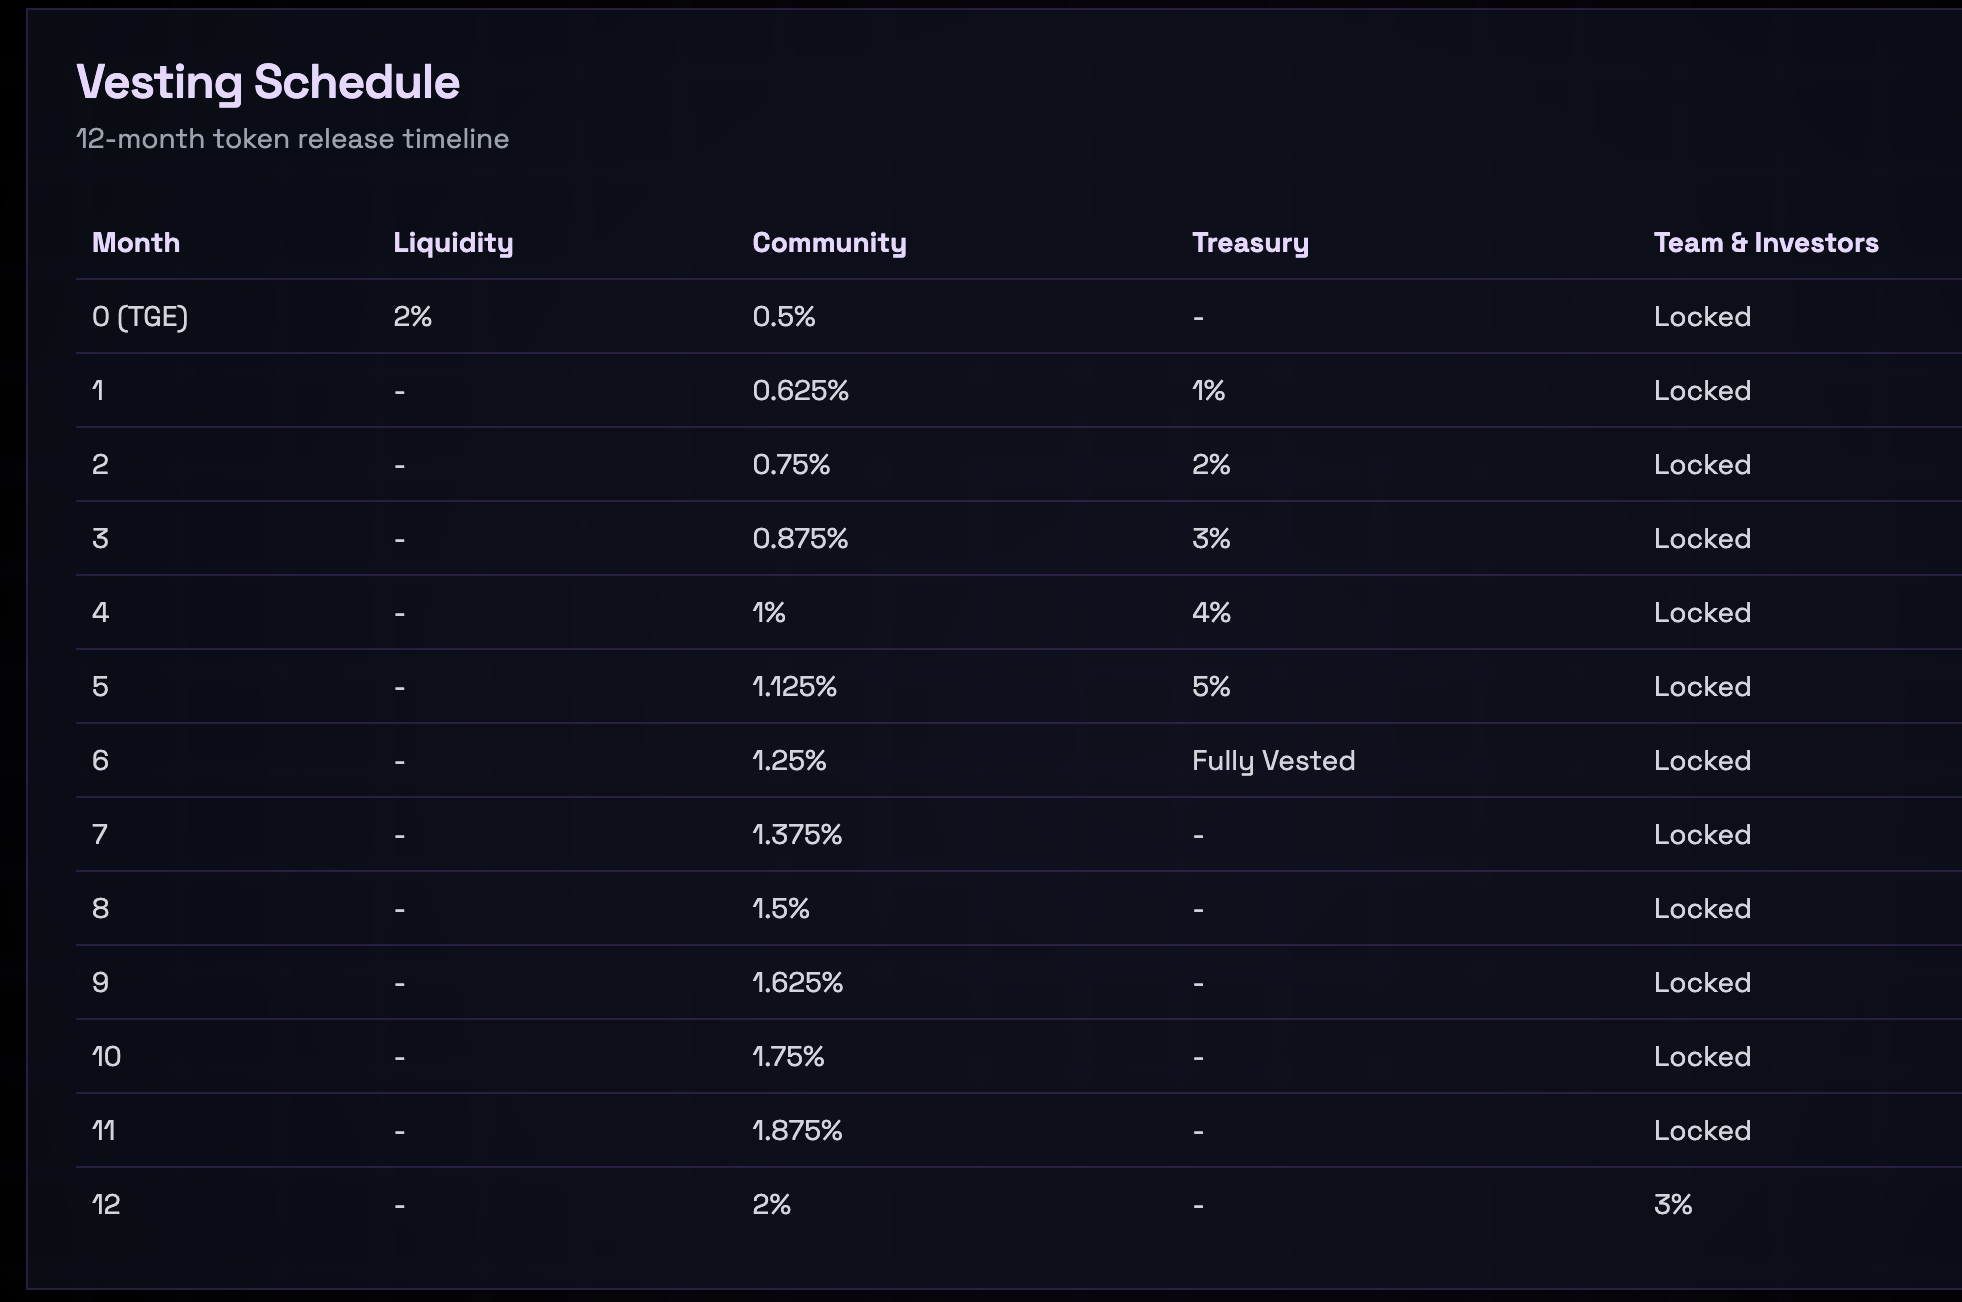Select the 0.625% Community cell
1962x1302 pixels.
(x=800, y=391)
